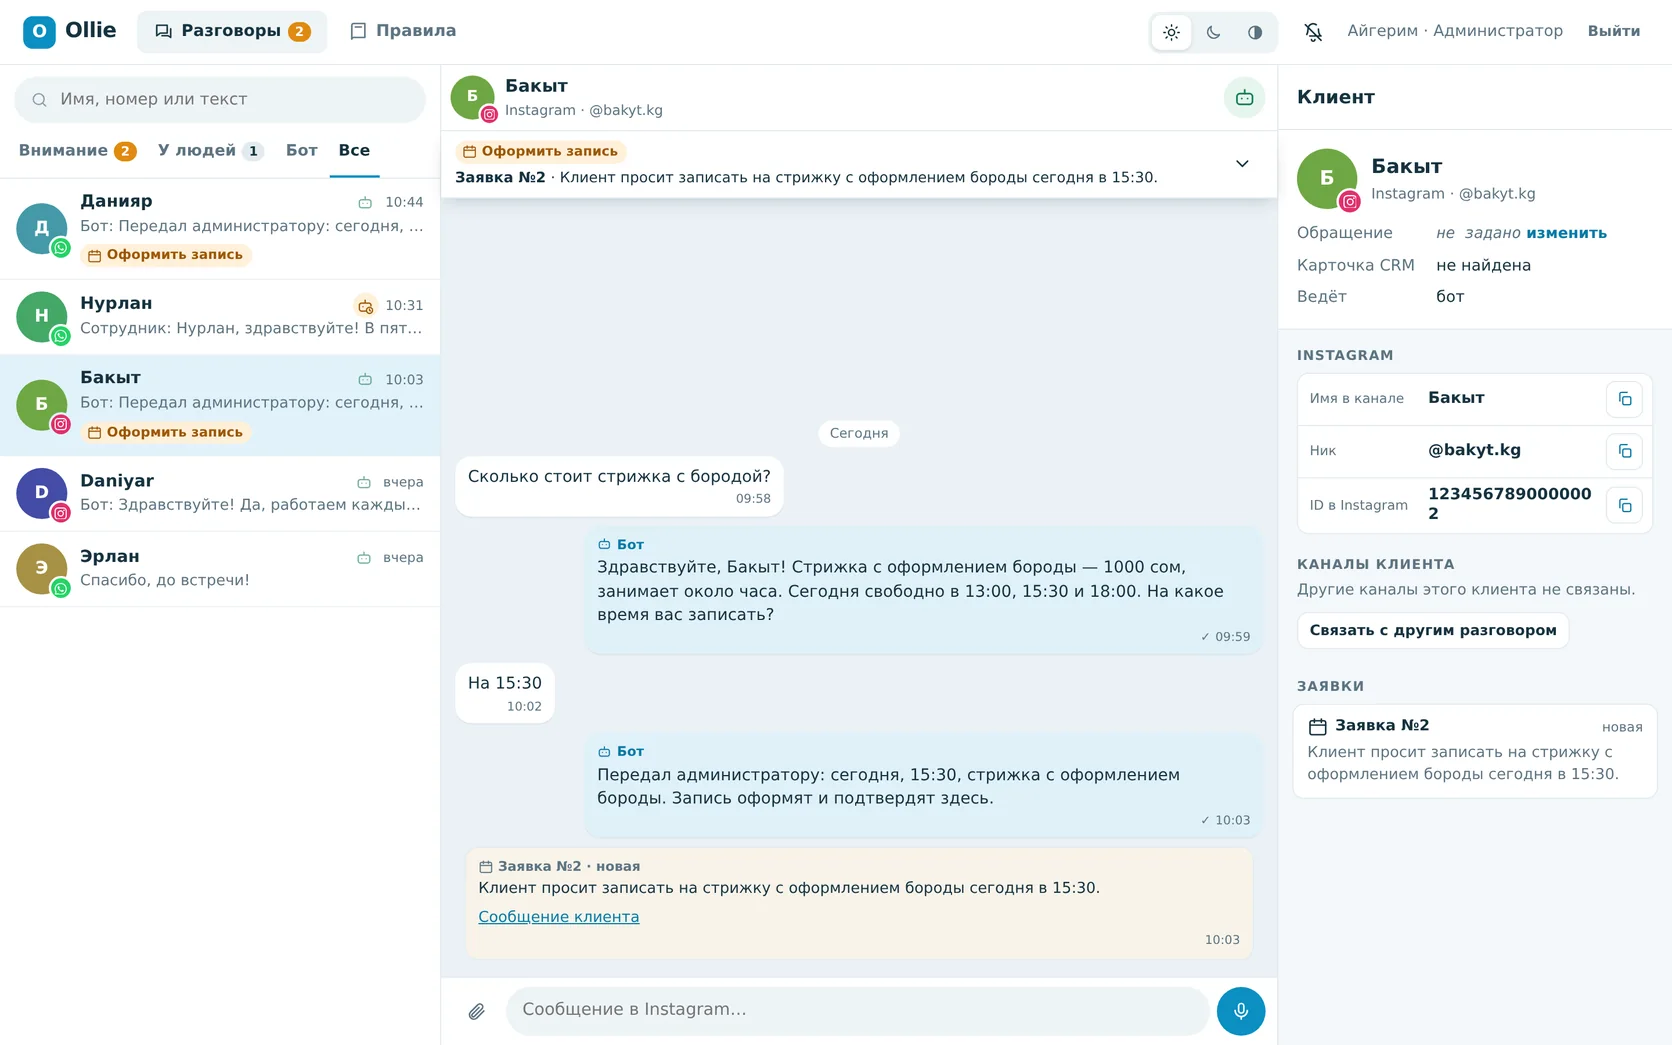The width and height of the screenshot is (1672, 1045).
Task: Open the Правила section
Action: [403, 31]
